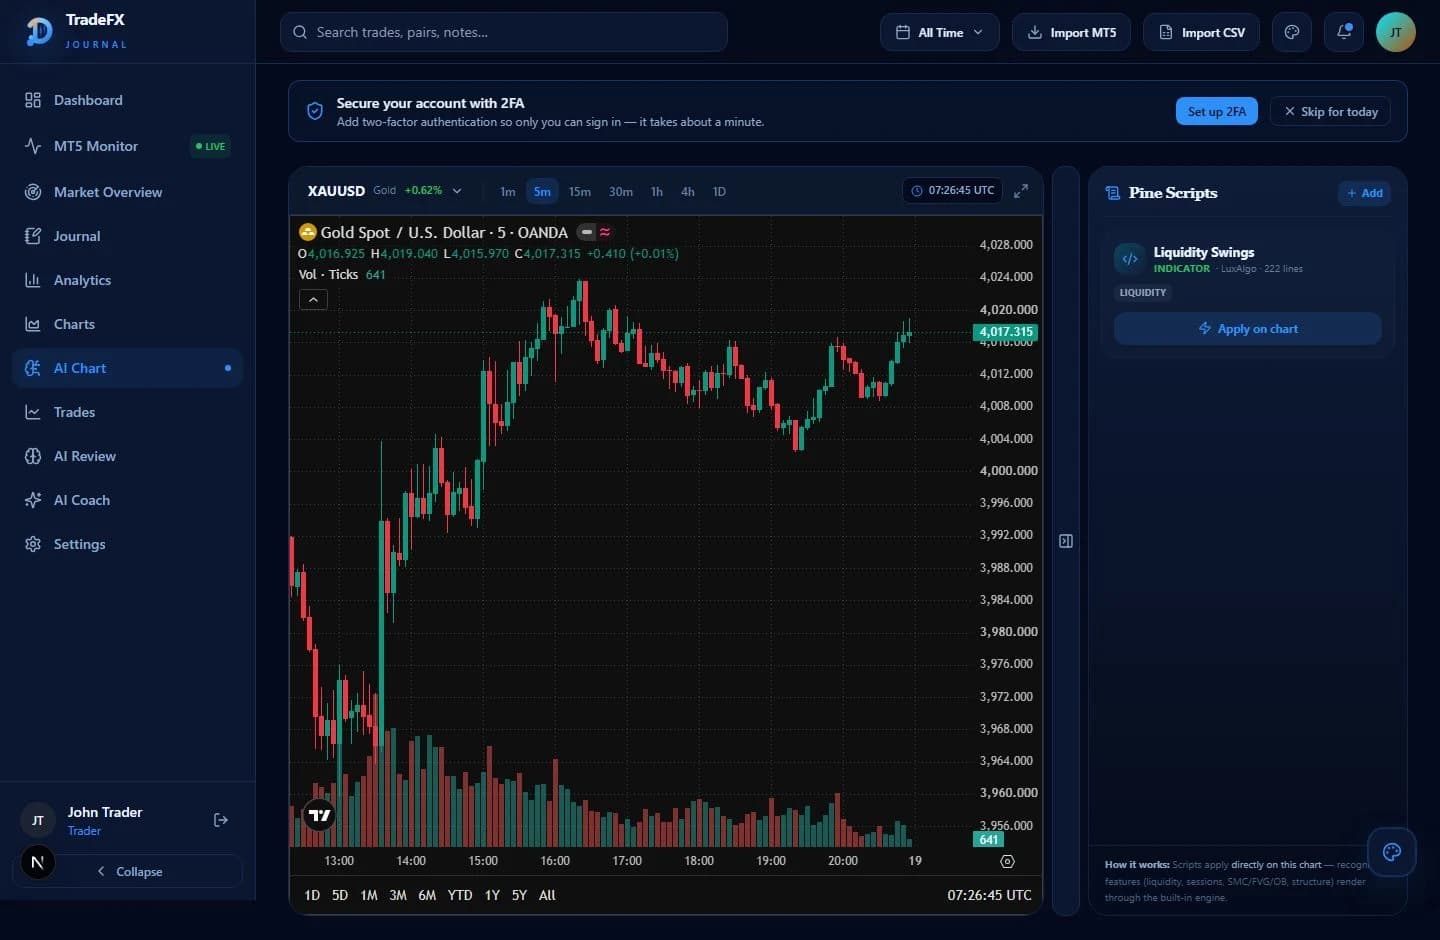This screenshot has width=1440, height=940.
Task: Expand the chart to fullscreen
Action: pyautogui.click(x=1021, y=191)
